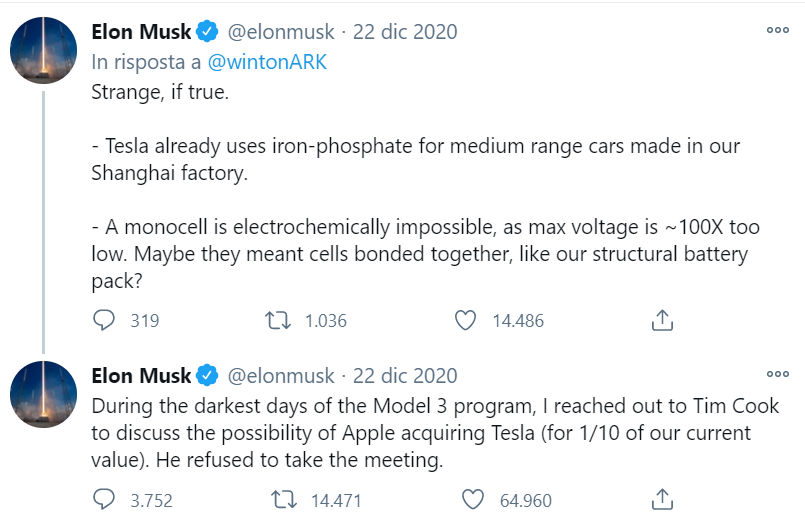805x522 pixels.
Task: Click Elon Musk name on first tweet
Action: (x=141, y=32)
